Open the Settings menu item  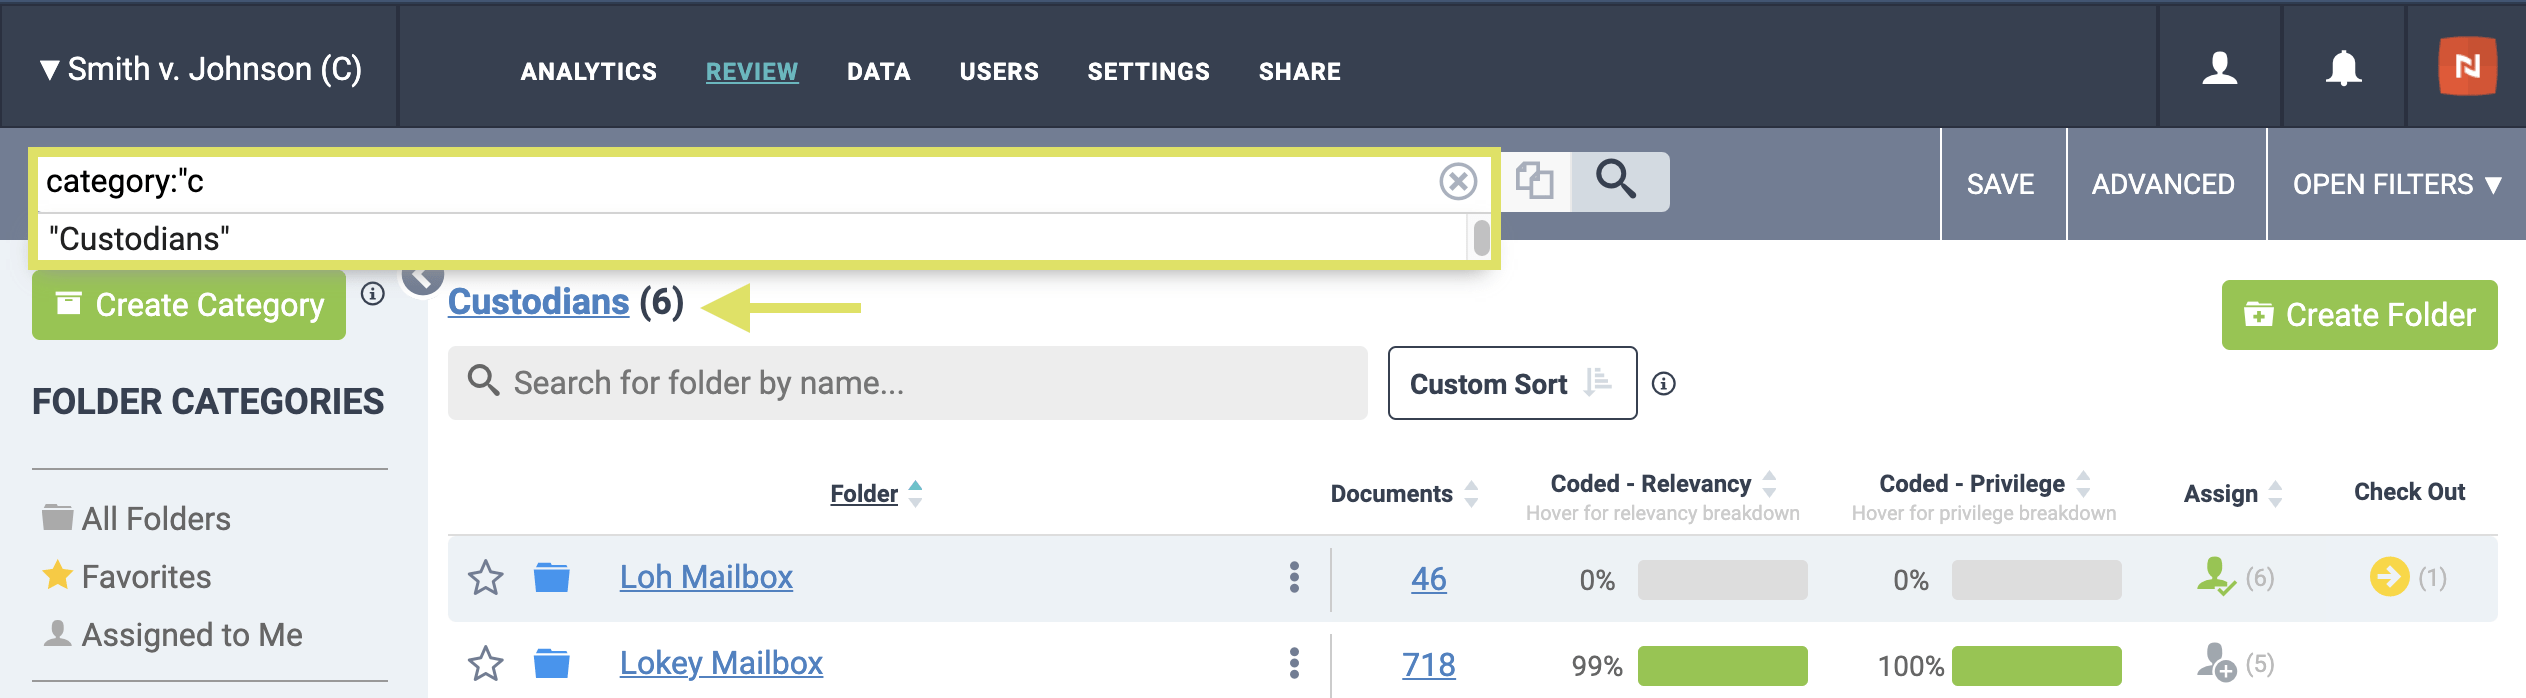click(x=1148, y=71)
